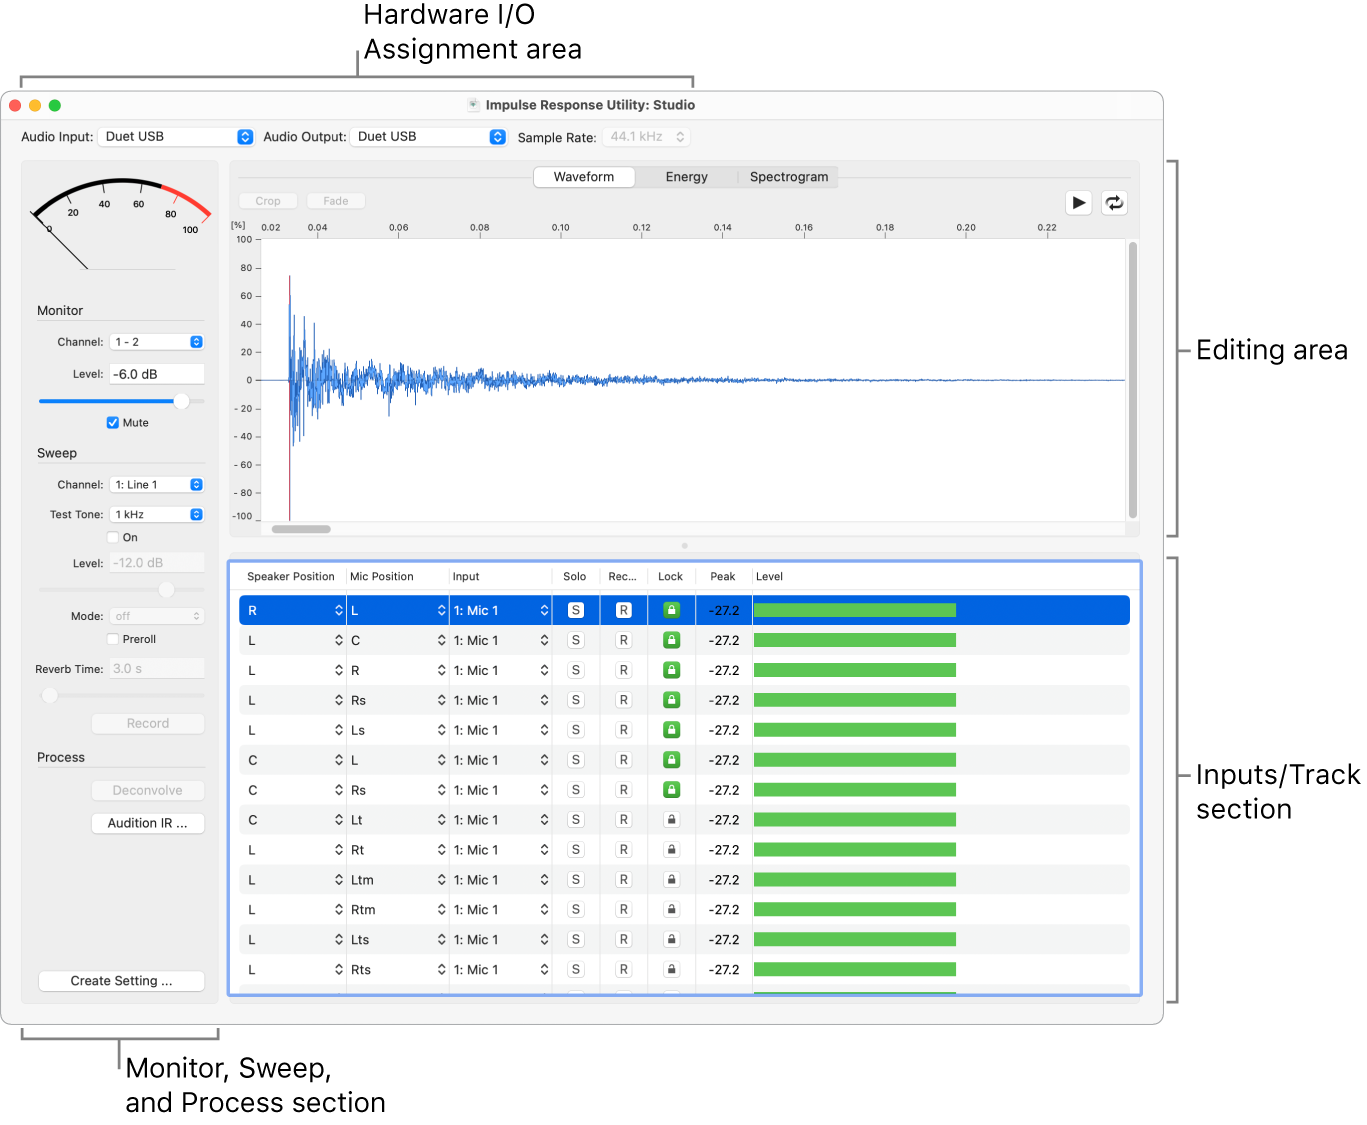Open the Audio Output device dropdown
The height and width of the screenshot is (1125, 1367).
point(428,137)
